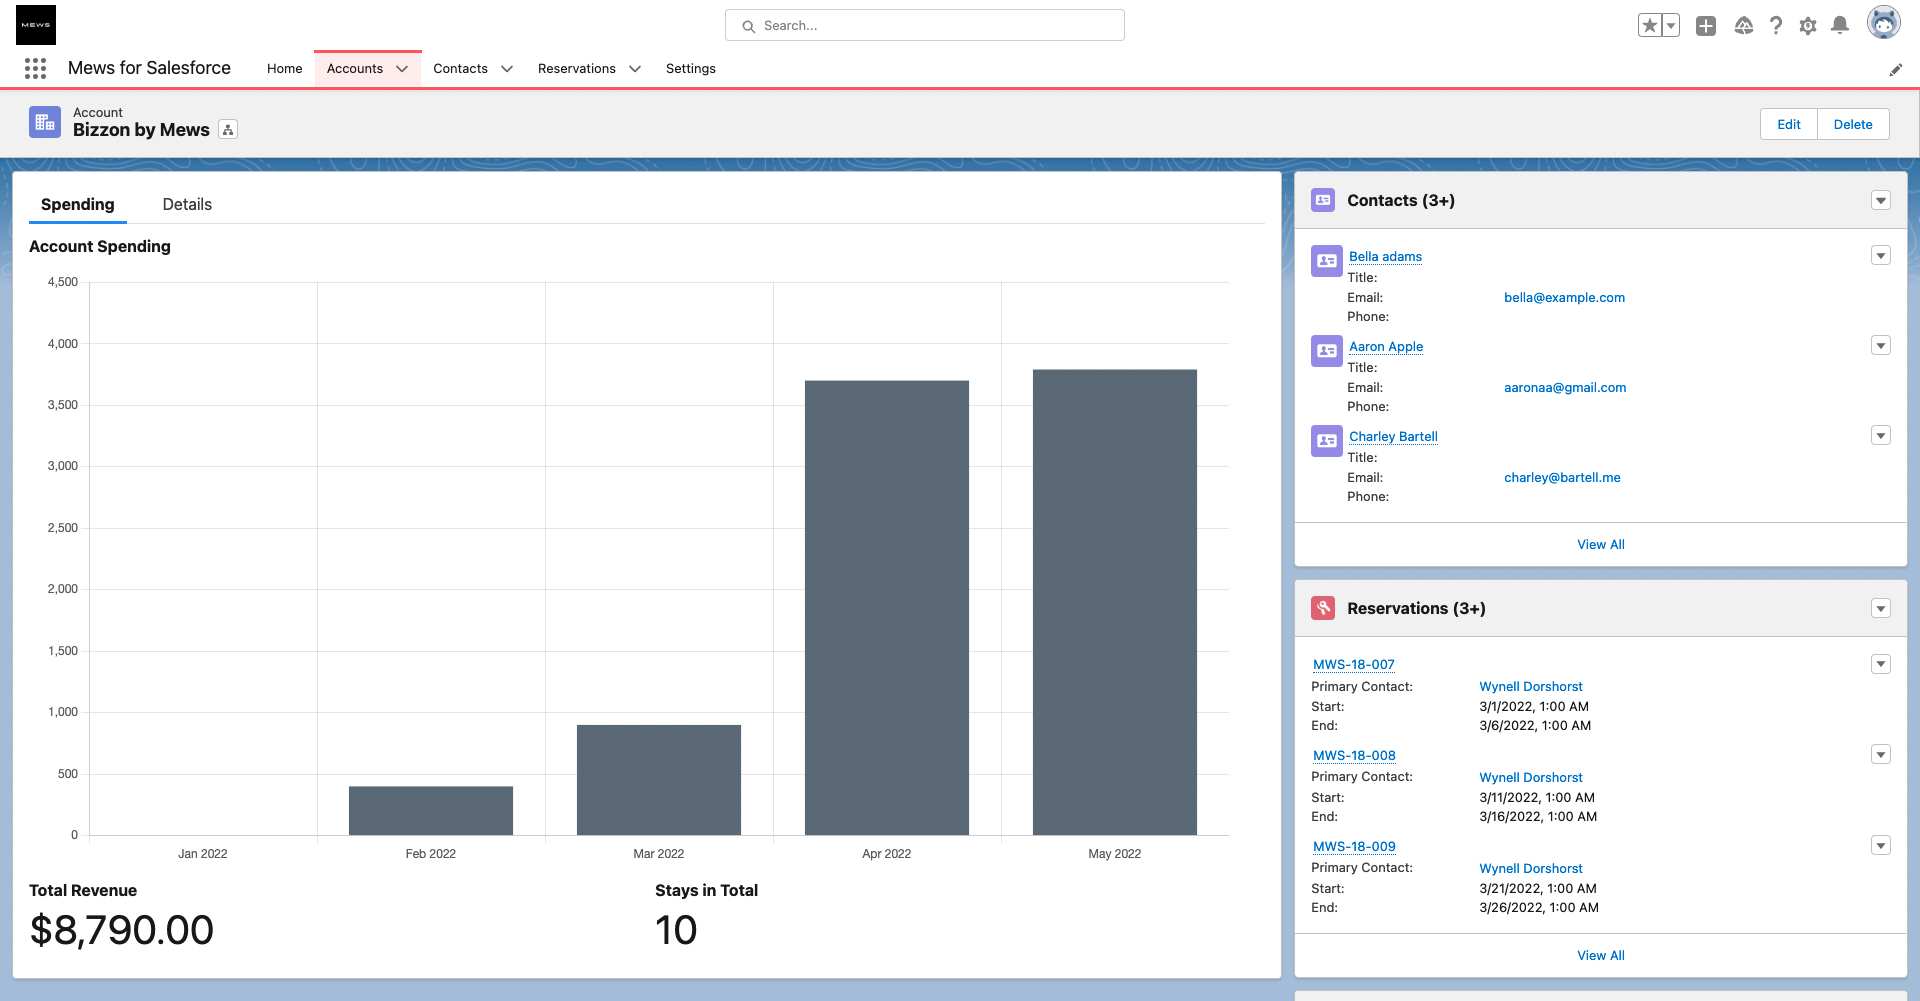Open Wynell Dorshorst on reservation MWS-18-009
This screenshot has width=1920, height=1001.
click(x=1531, y=869)
